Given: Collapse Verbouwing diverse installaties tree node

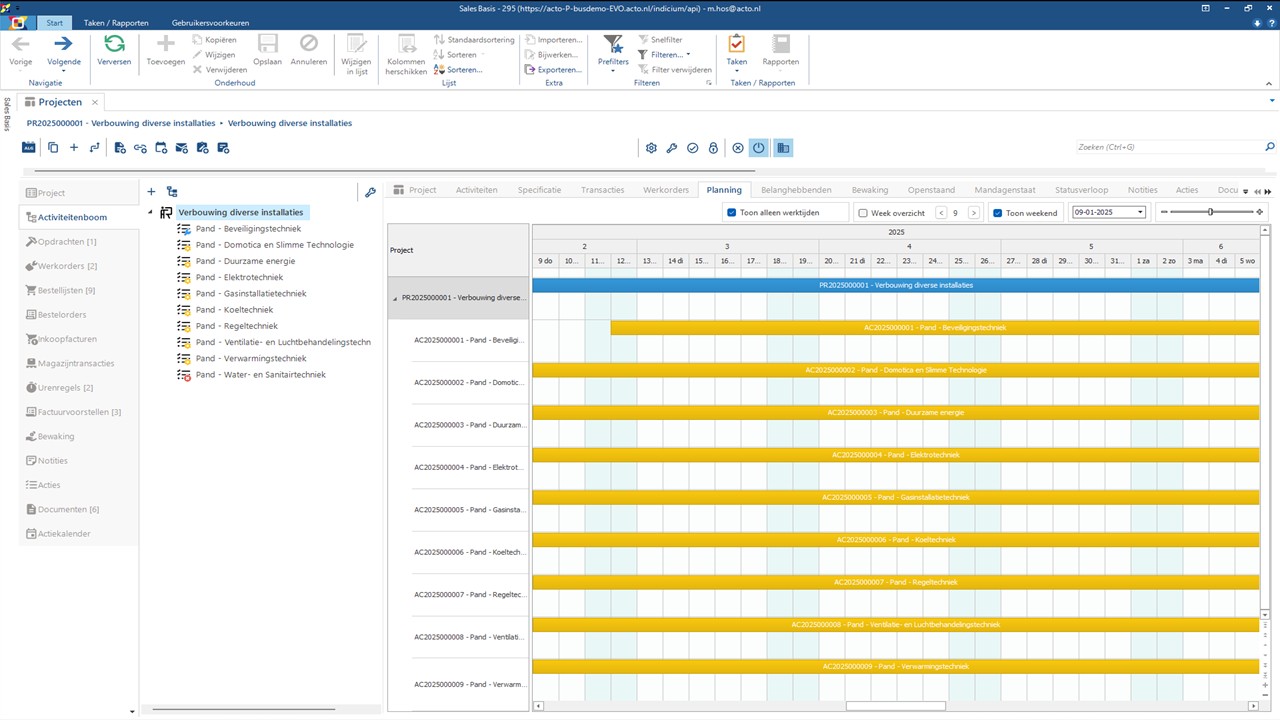Looking at the screenshot, I should (151, 213).
